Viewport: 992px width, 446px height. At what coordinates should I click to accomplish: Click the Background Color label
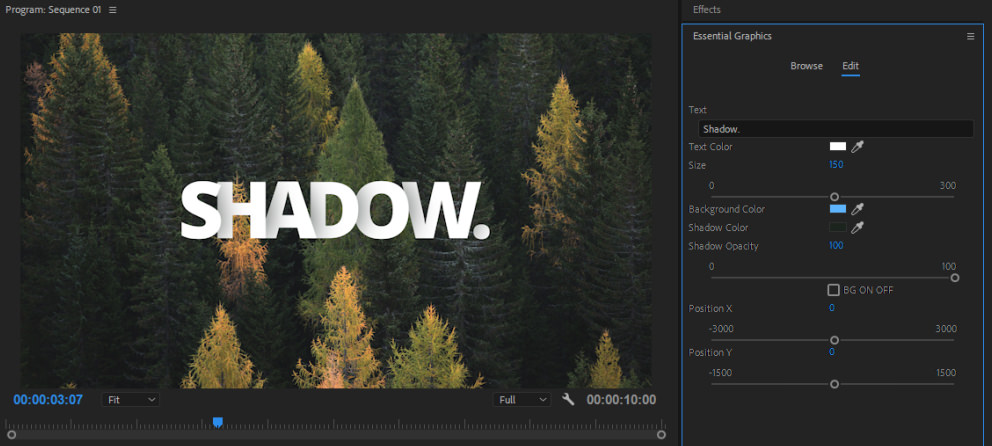(726, 209)
